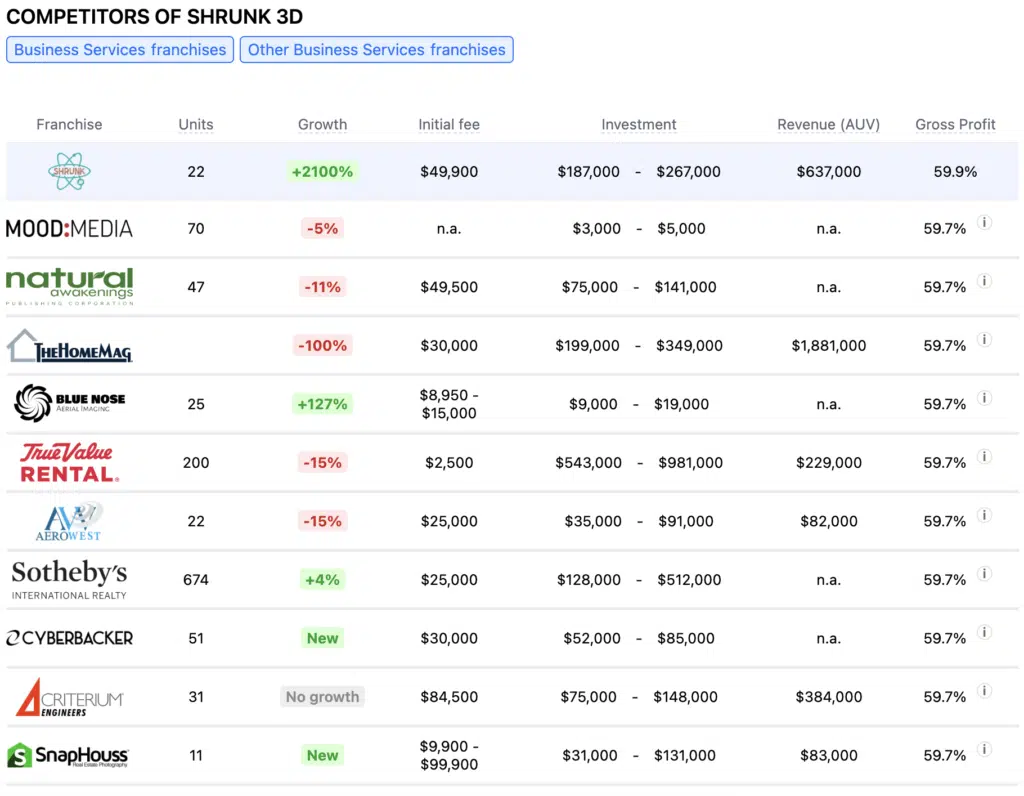Viewport: 1024px width, 796px height.
Task: Click the +2100% growth badge
Action: (322, 171)
